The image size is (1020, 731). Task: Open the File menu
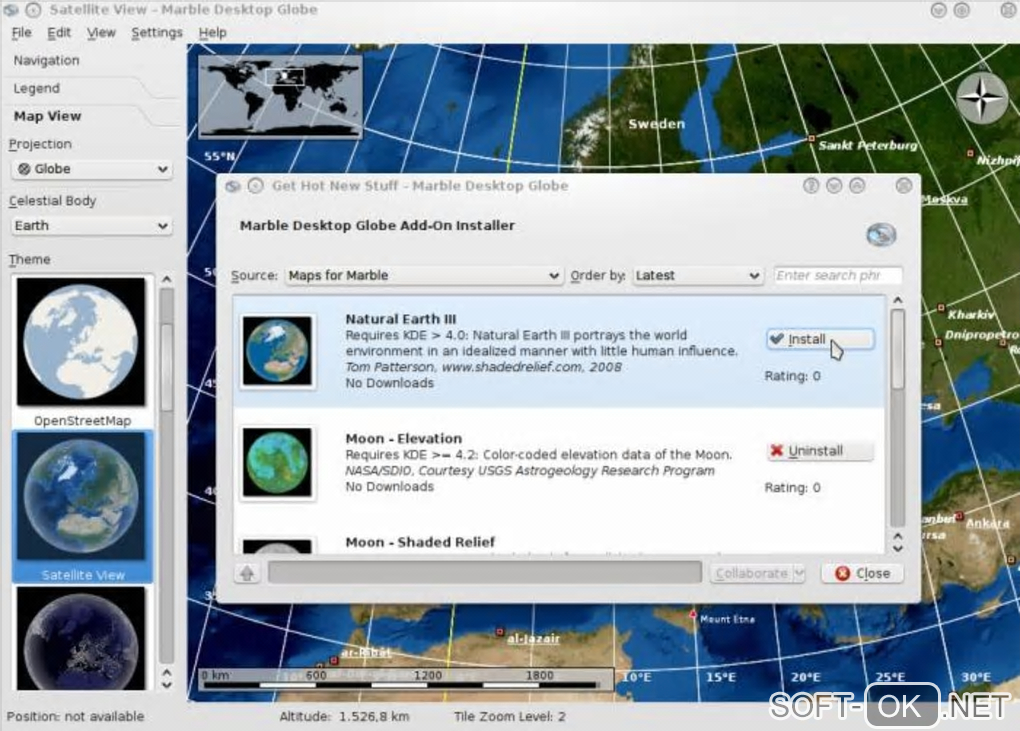click(x=21, y=33)
